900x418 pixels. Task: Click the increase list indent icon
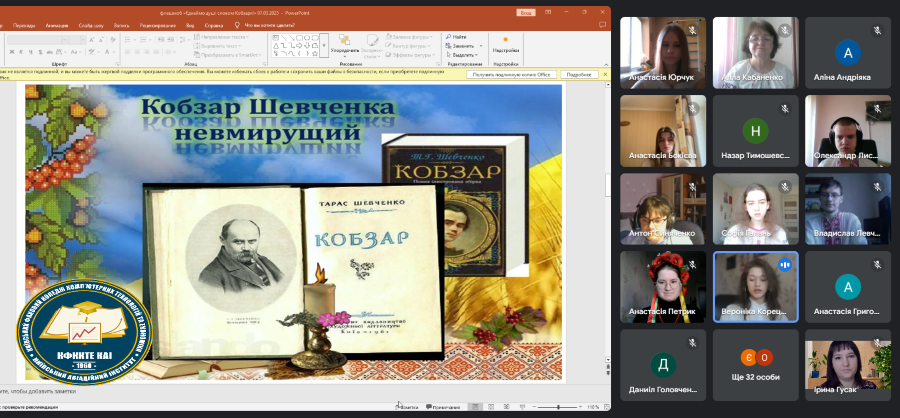[x=170, y=40]
